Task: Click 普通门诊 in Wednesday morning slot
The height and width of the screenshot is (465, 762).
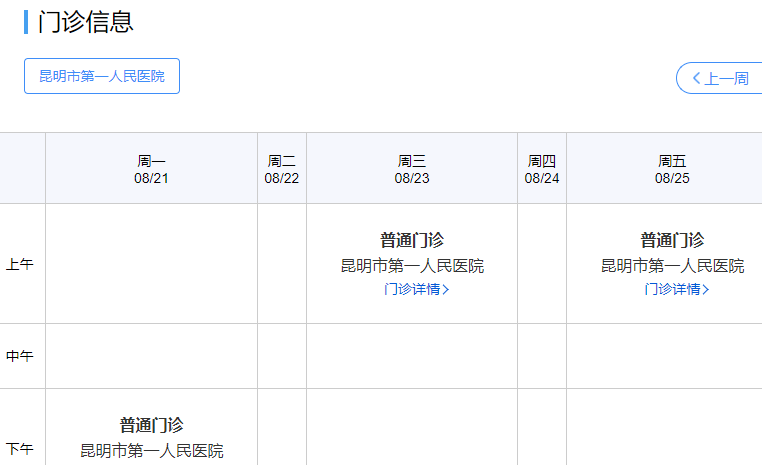Action: [x=412, y=240]
